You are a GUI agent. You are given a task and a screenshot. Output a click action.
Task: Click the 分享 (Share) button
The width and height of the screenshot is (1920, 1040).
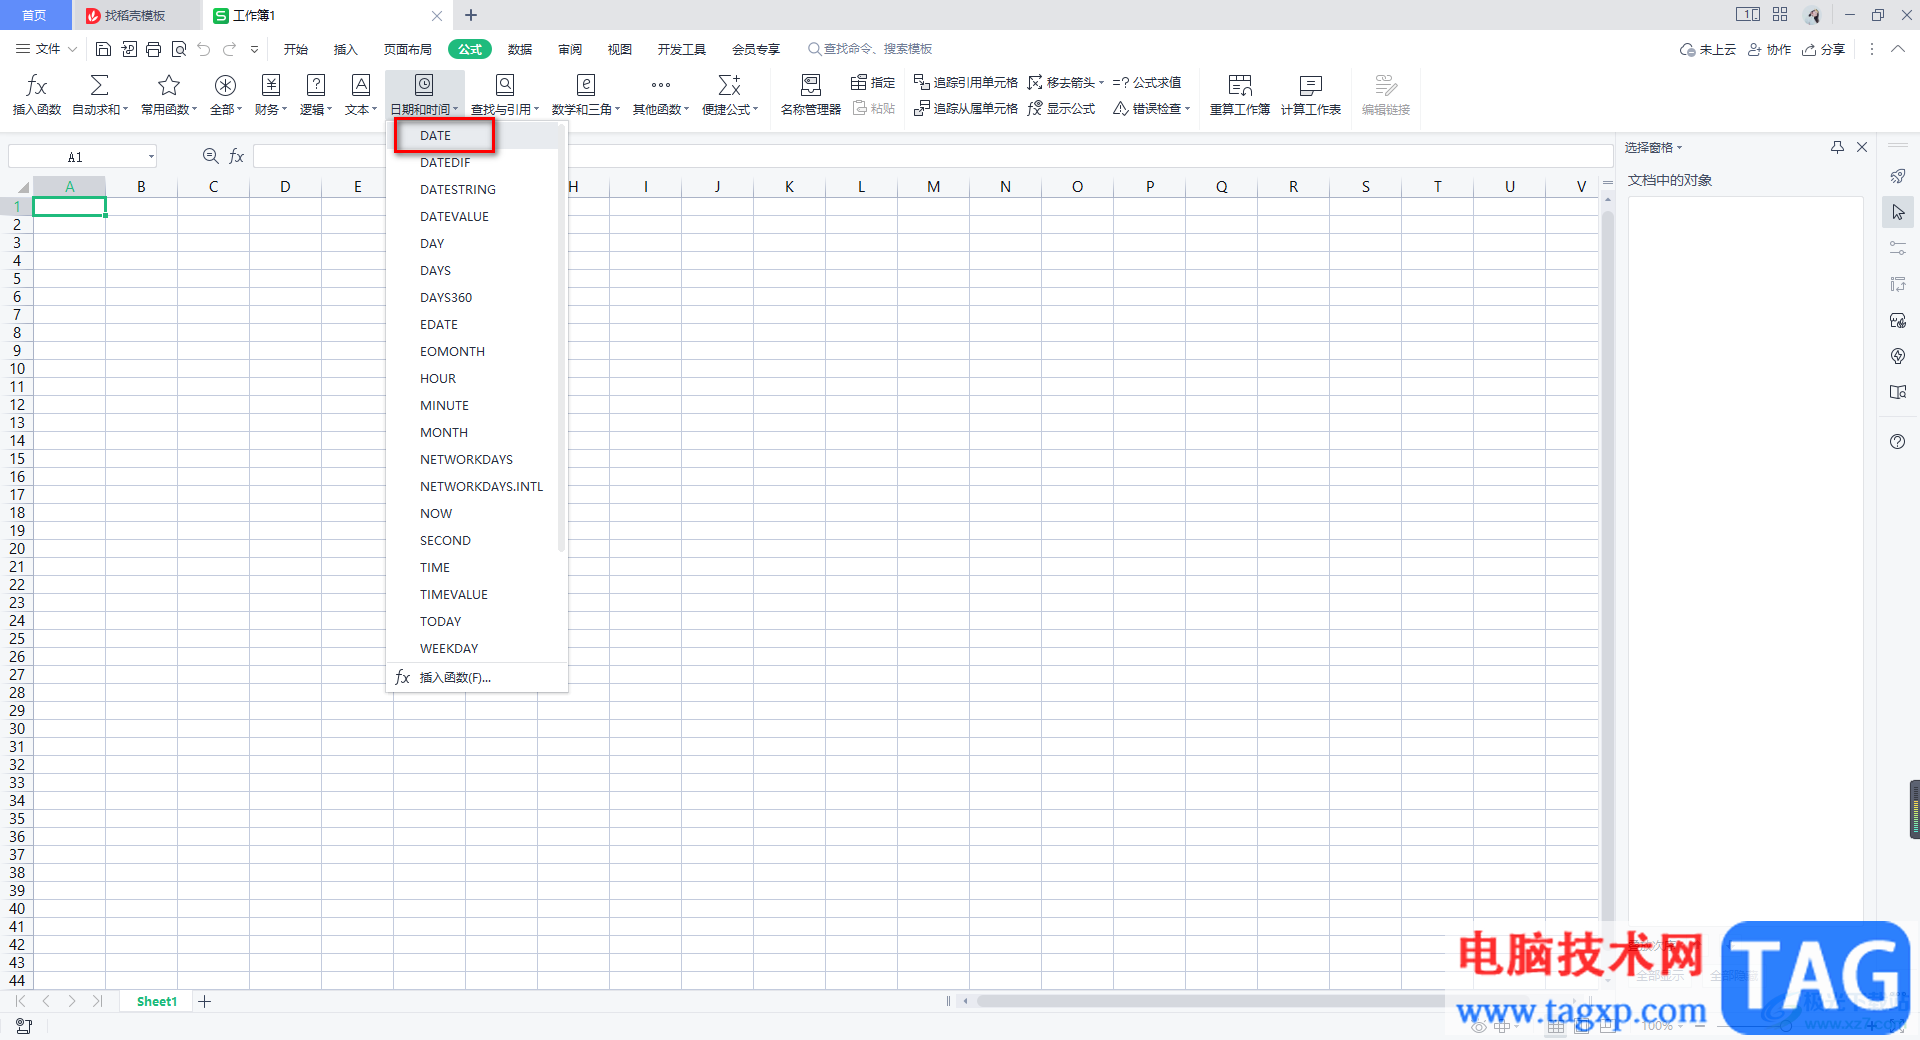tap(1823, 49)
